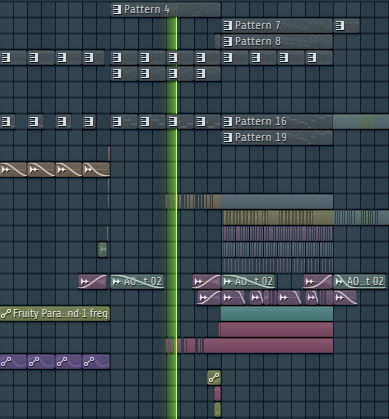Select the Pattern 8 clip
389x419 pixels.
coord(277,42)
